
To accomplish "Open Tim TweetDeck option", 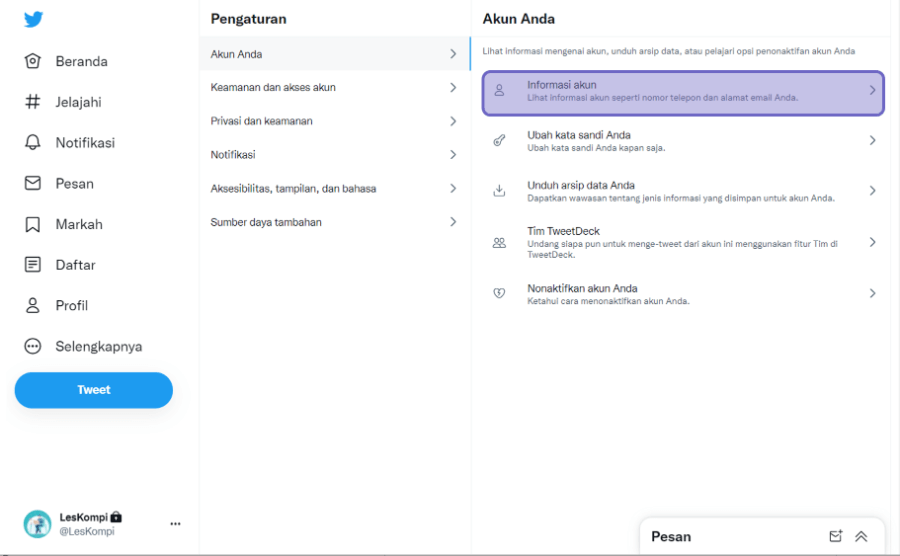I will [683, 242].
